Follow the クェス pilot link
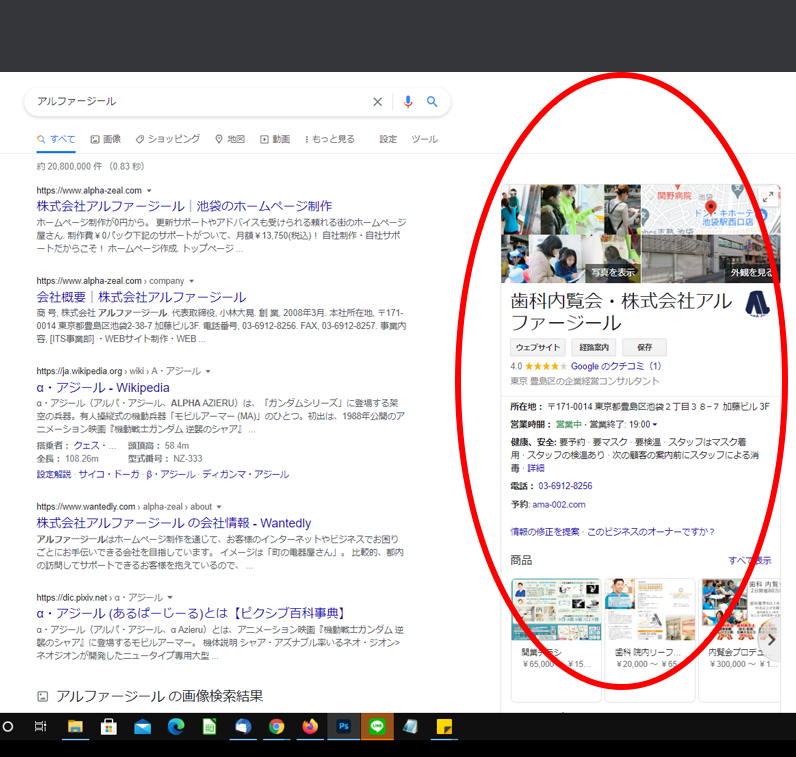The width and height of the screenshot is (796, 757). coord(94,446)
